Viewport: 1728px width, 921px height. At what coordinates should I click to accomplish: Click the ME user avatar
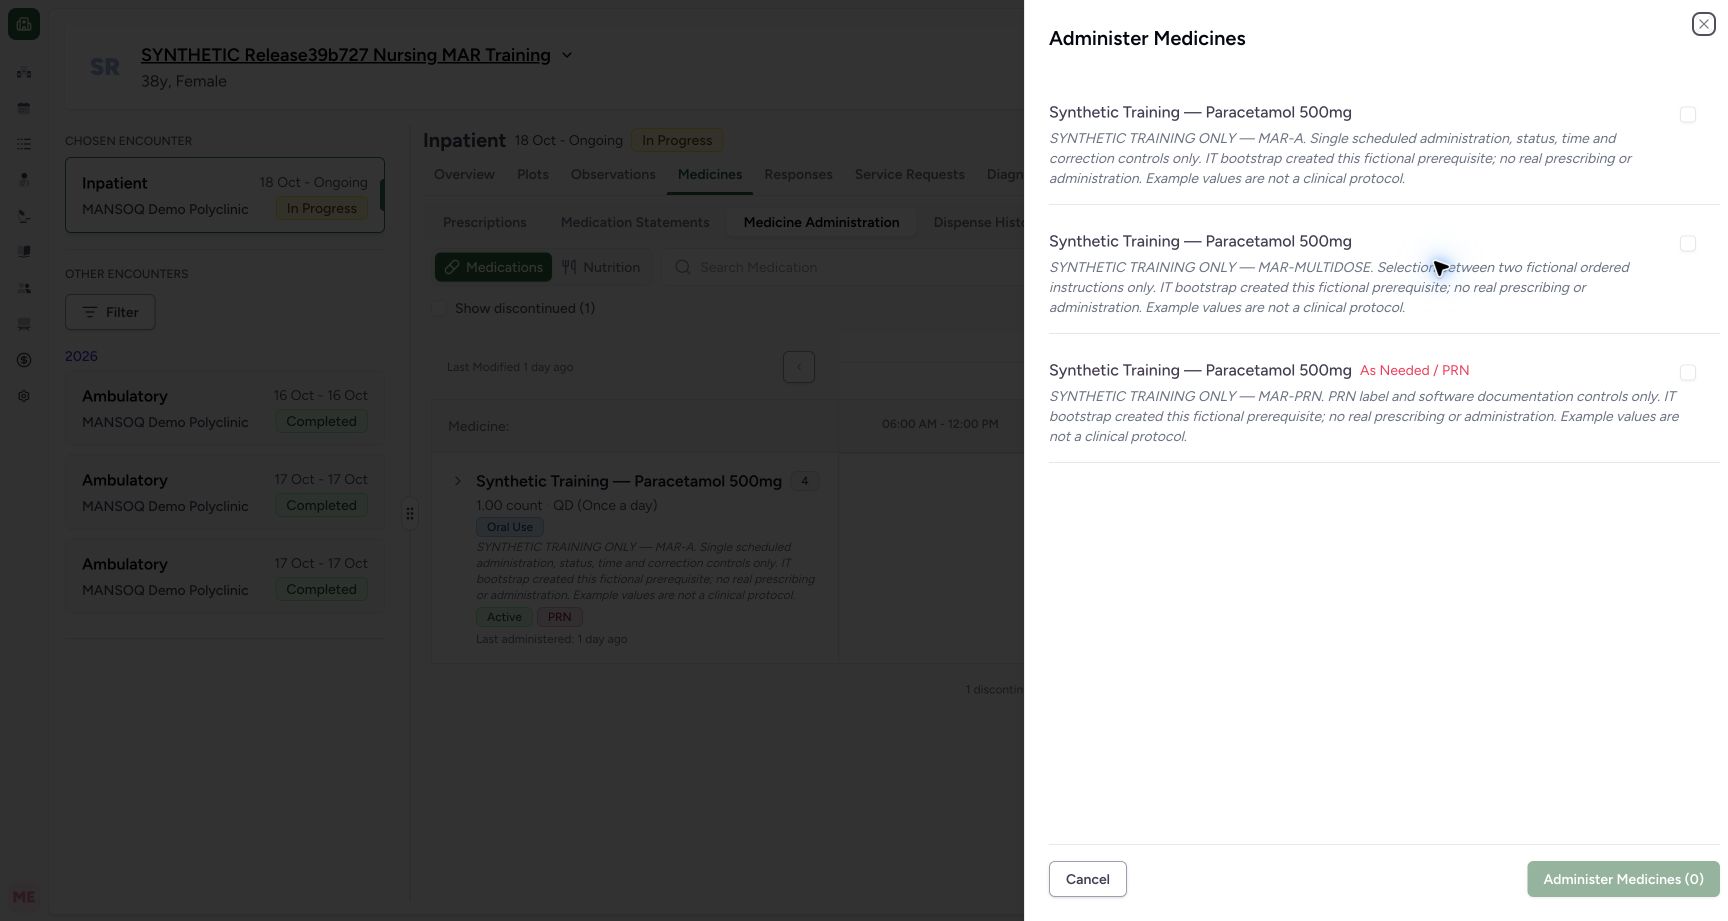coord(24,897)
